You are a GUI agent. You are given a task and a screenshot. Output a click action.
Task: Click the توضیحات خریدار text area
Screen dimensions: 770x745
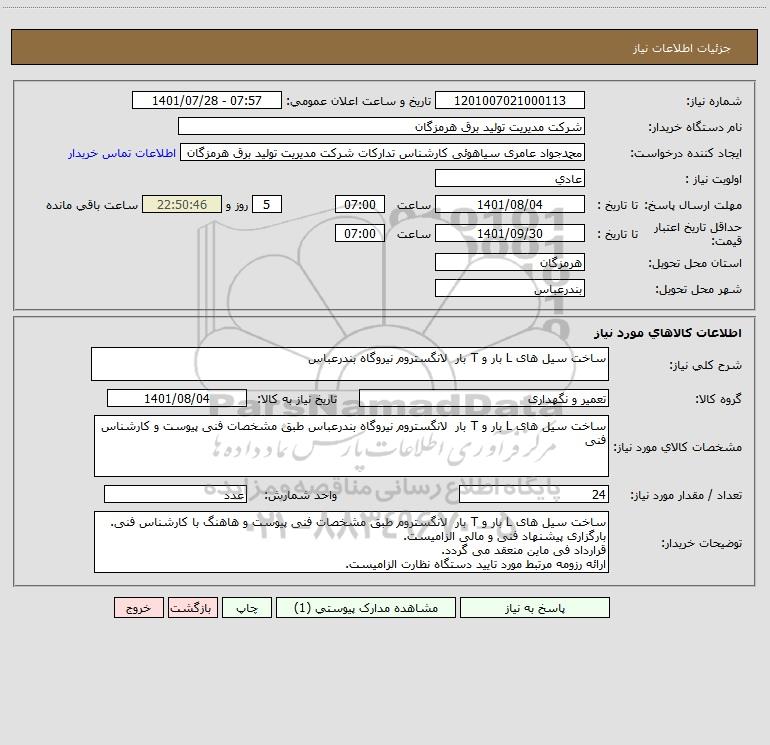click(351, 542)
